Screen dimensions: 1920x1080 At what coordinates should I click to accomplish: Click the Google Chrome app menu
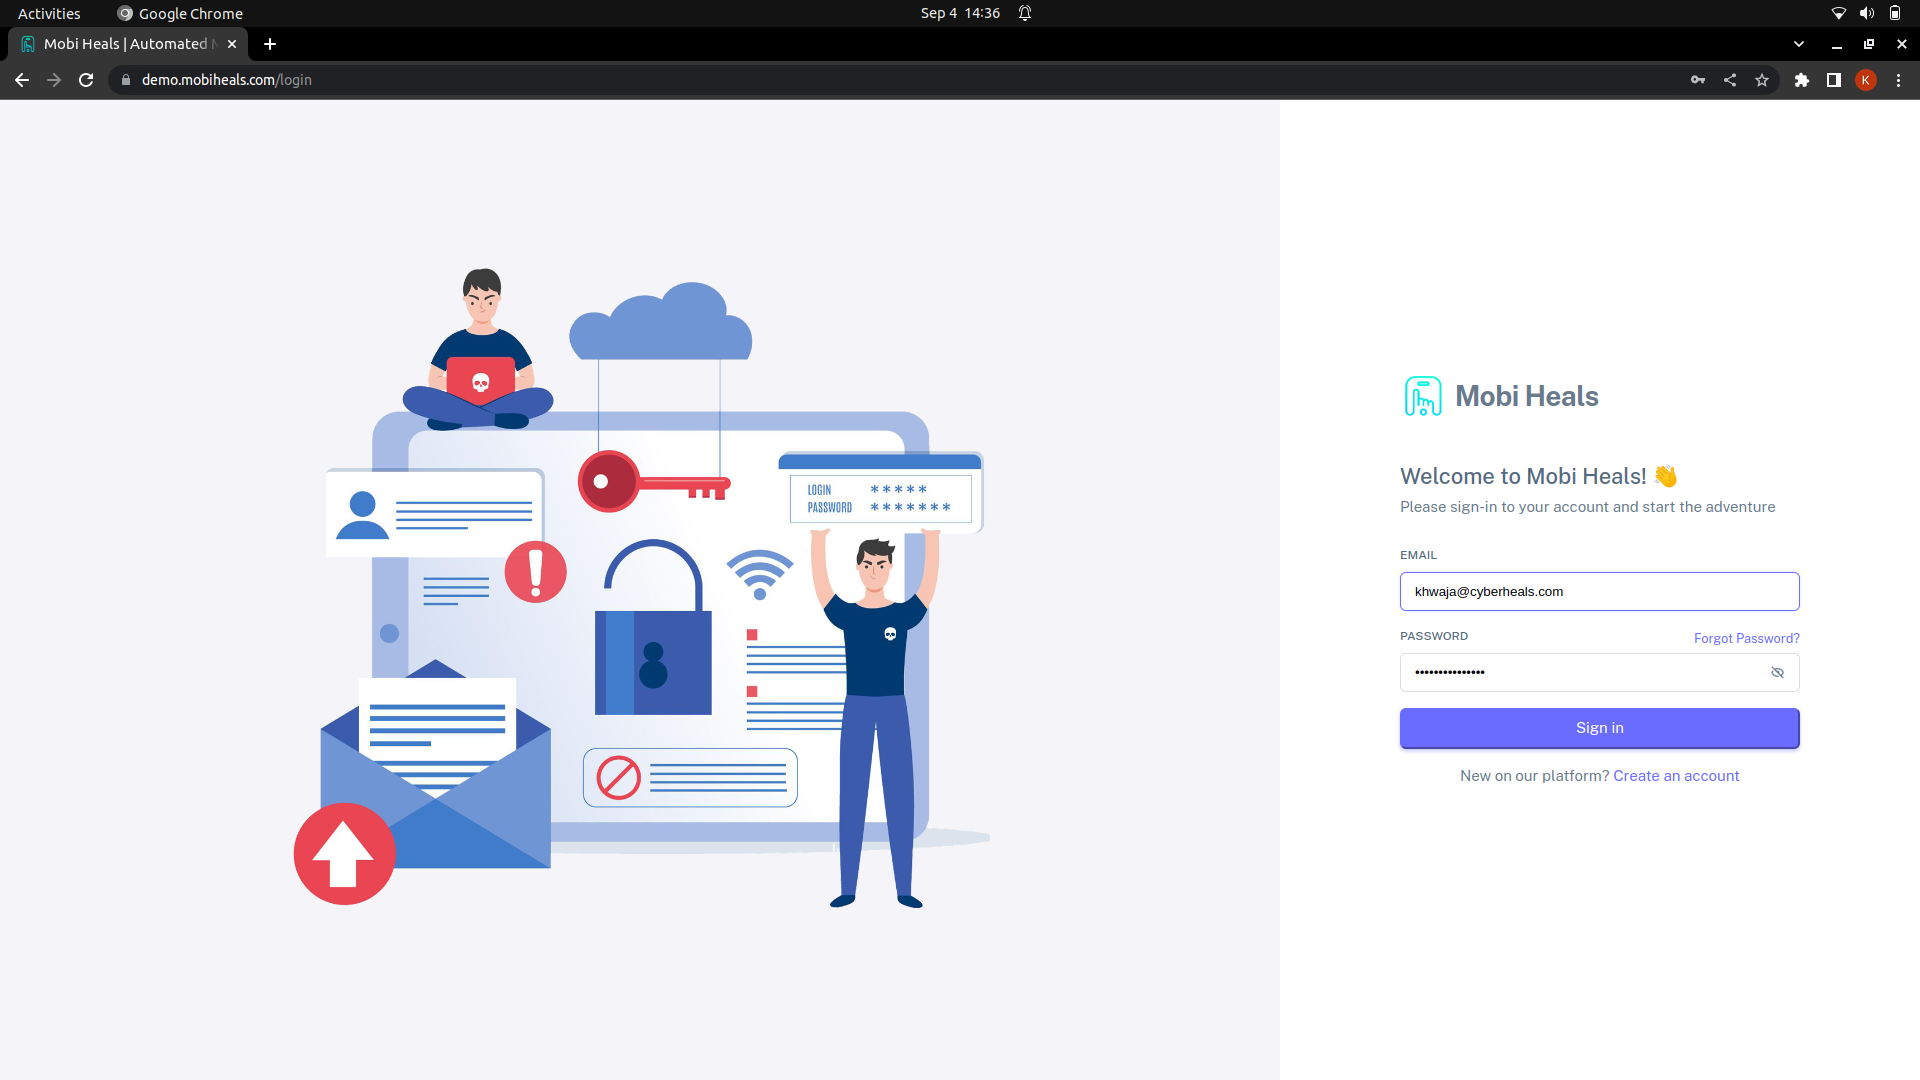click(x=180, y=13)
